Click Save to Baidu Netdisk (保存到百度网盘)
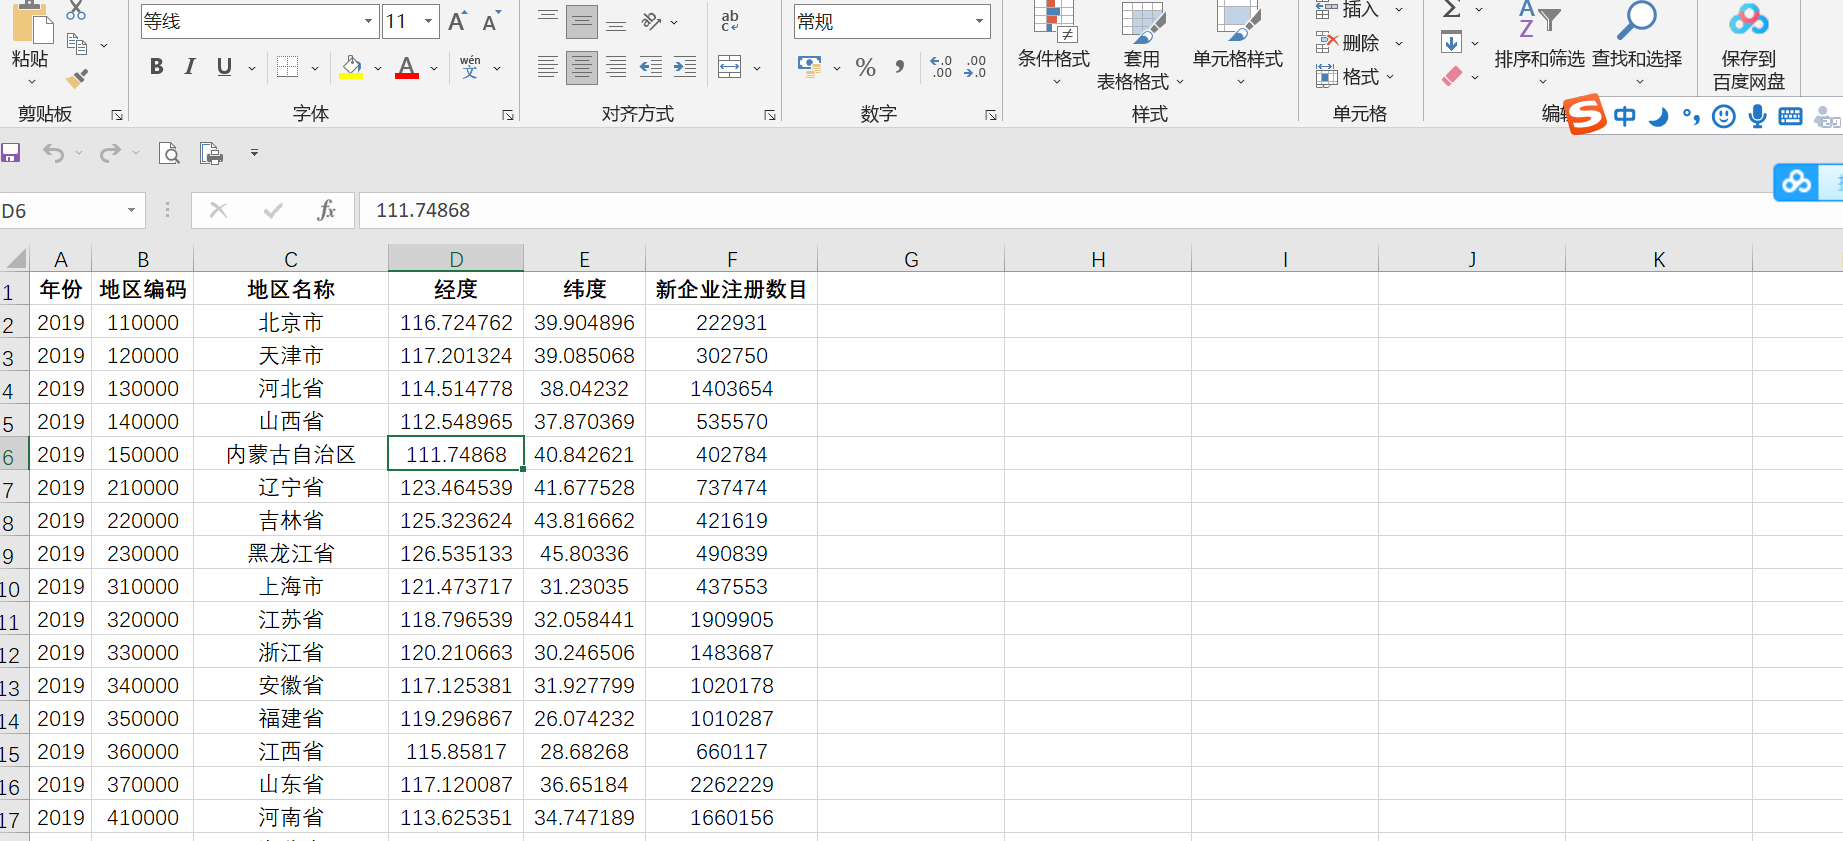Screen dimensions: 1843x841 (1749, 46)
